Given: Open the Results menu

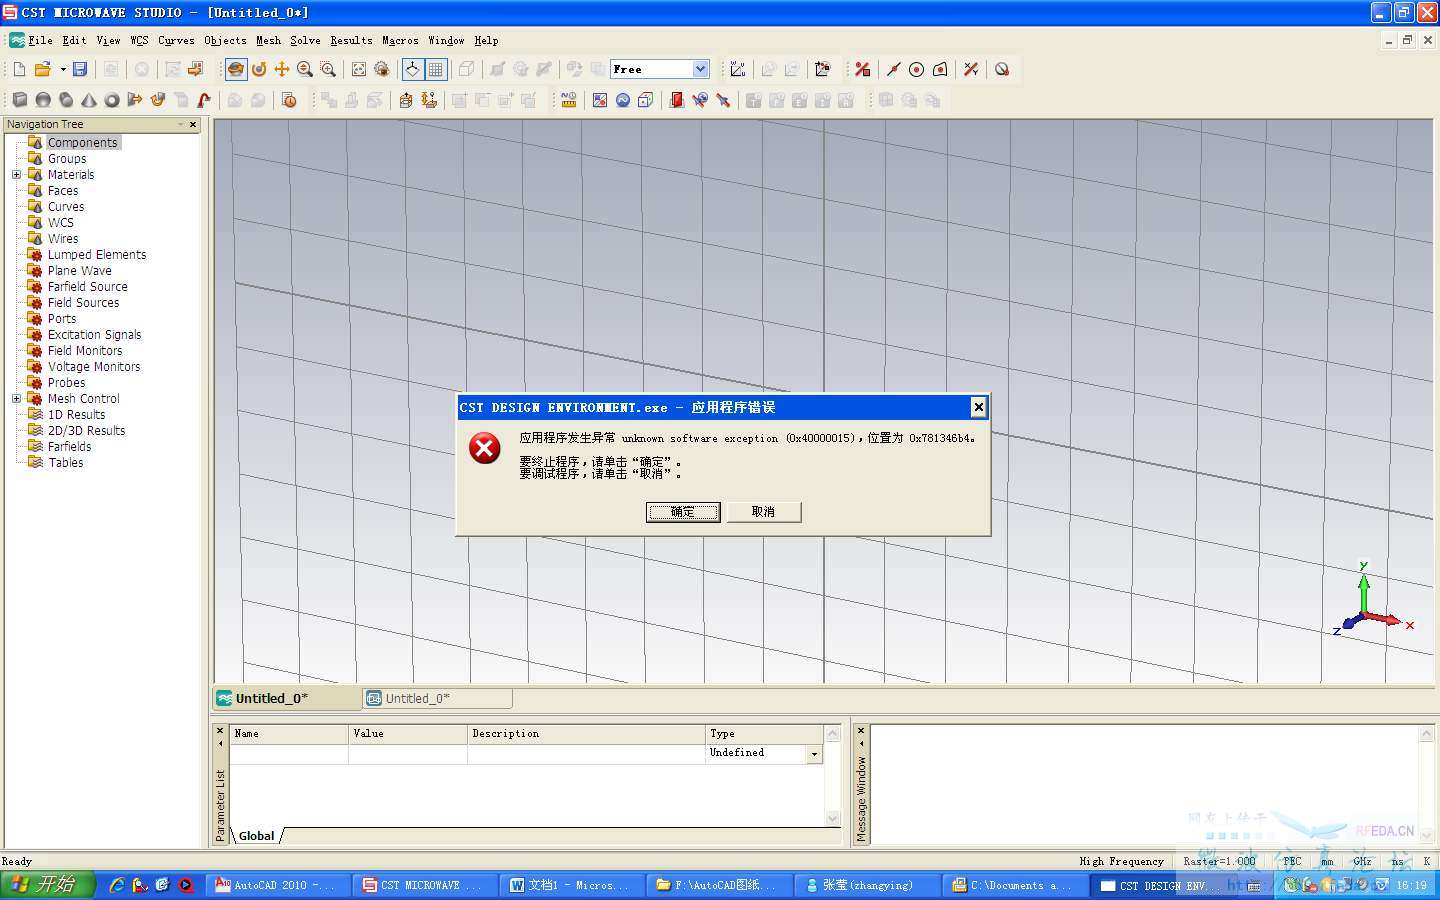Looking at the screenshot, I should 351,41.
